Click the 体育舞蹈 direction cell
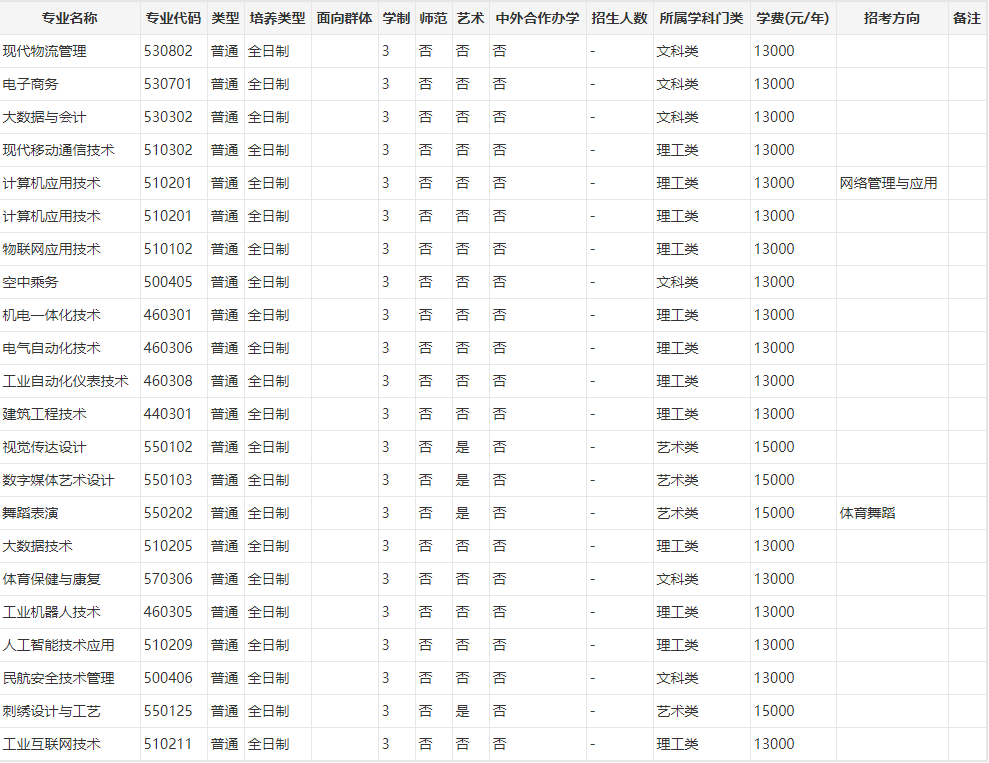This screenshot has height=763, width=989. 867,513
